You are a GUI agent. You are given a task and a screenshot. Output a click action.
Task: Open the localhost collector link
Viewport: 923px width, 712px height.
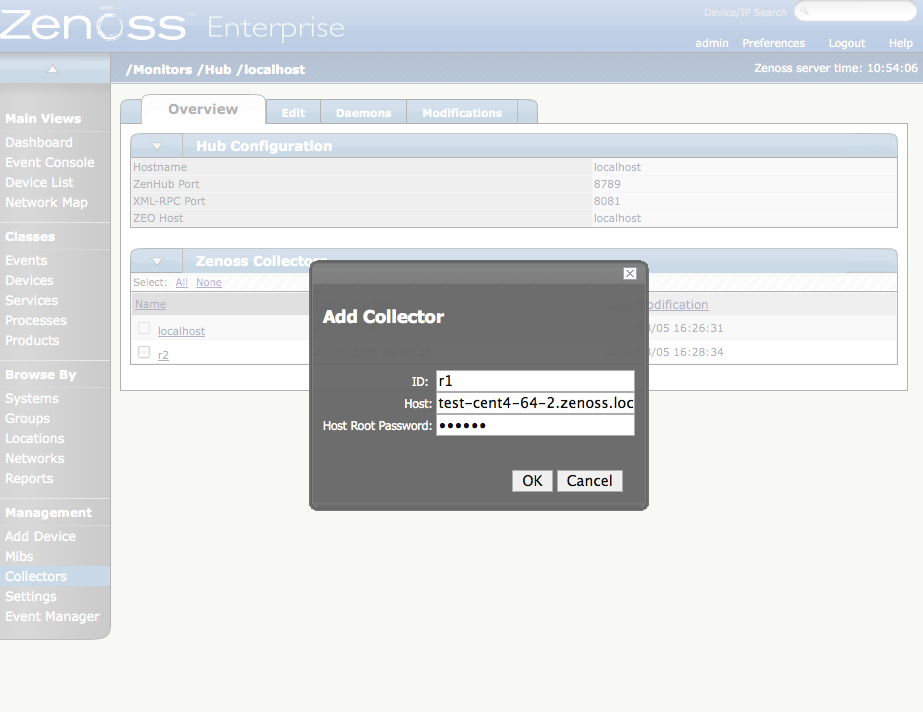(181, 331)
